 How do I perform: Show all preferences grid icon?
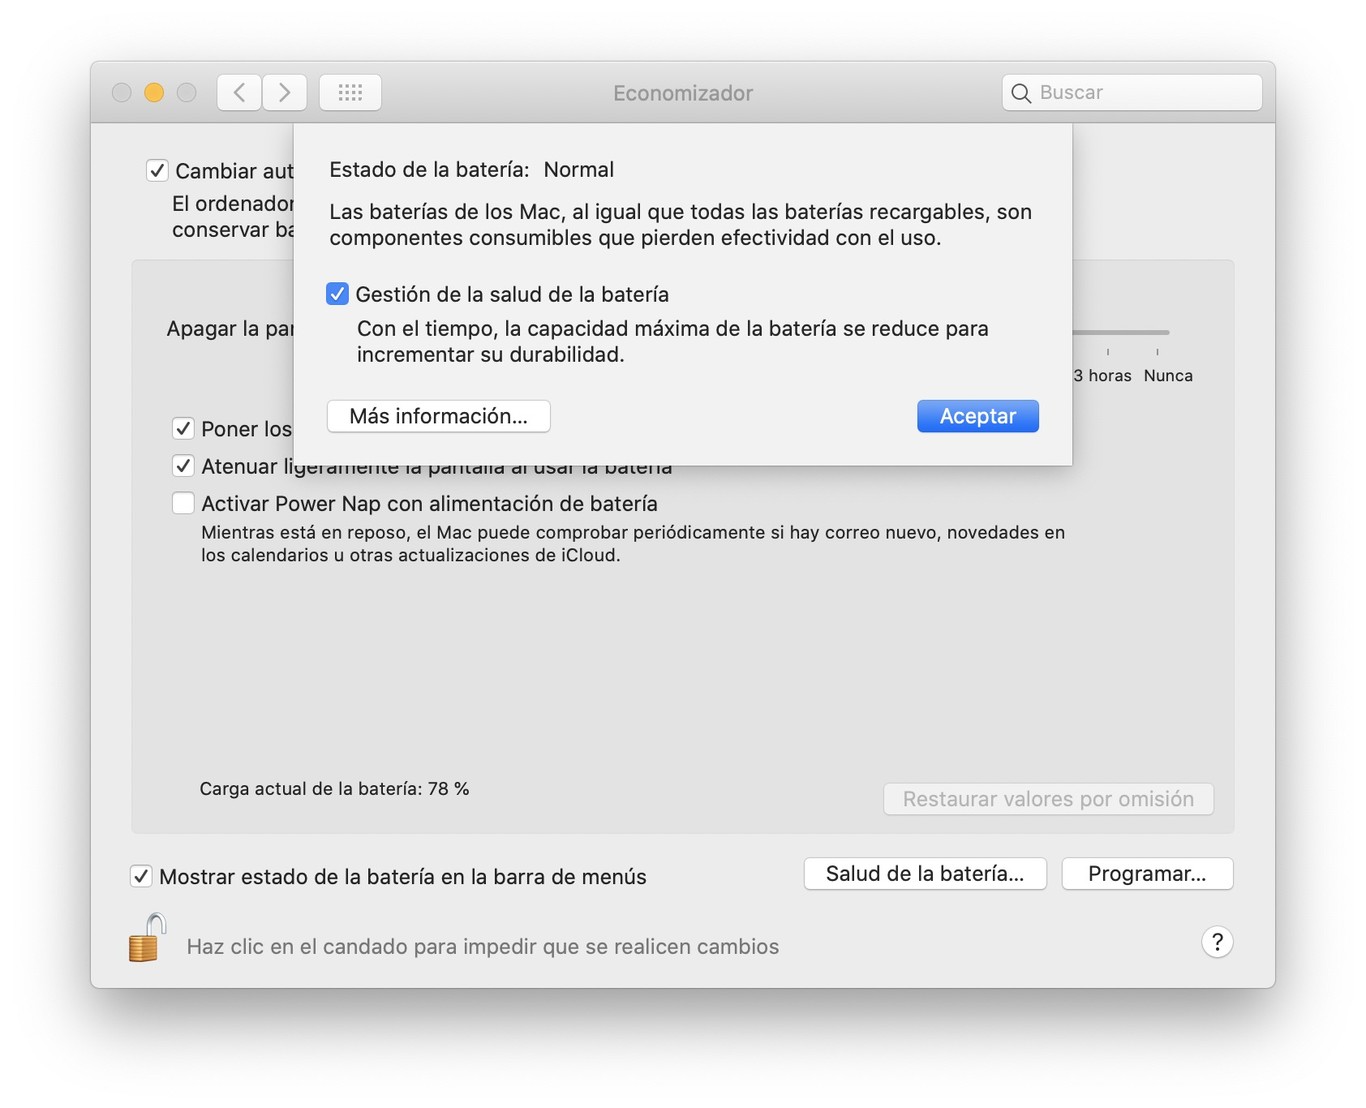(x=350, y=92)
